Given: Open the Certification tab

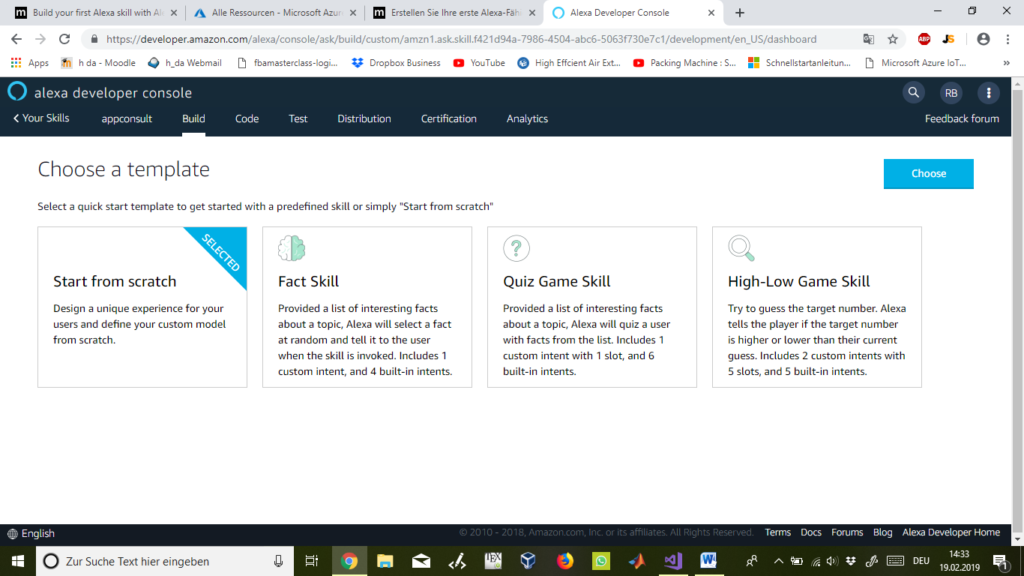Looking at the screenshot, I should click(449, 119).
